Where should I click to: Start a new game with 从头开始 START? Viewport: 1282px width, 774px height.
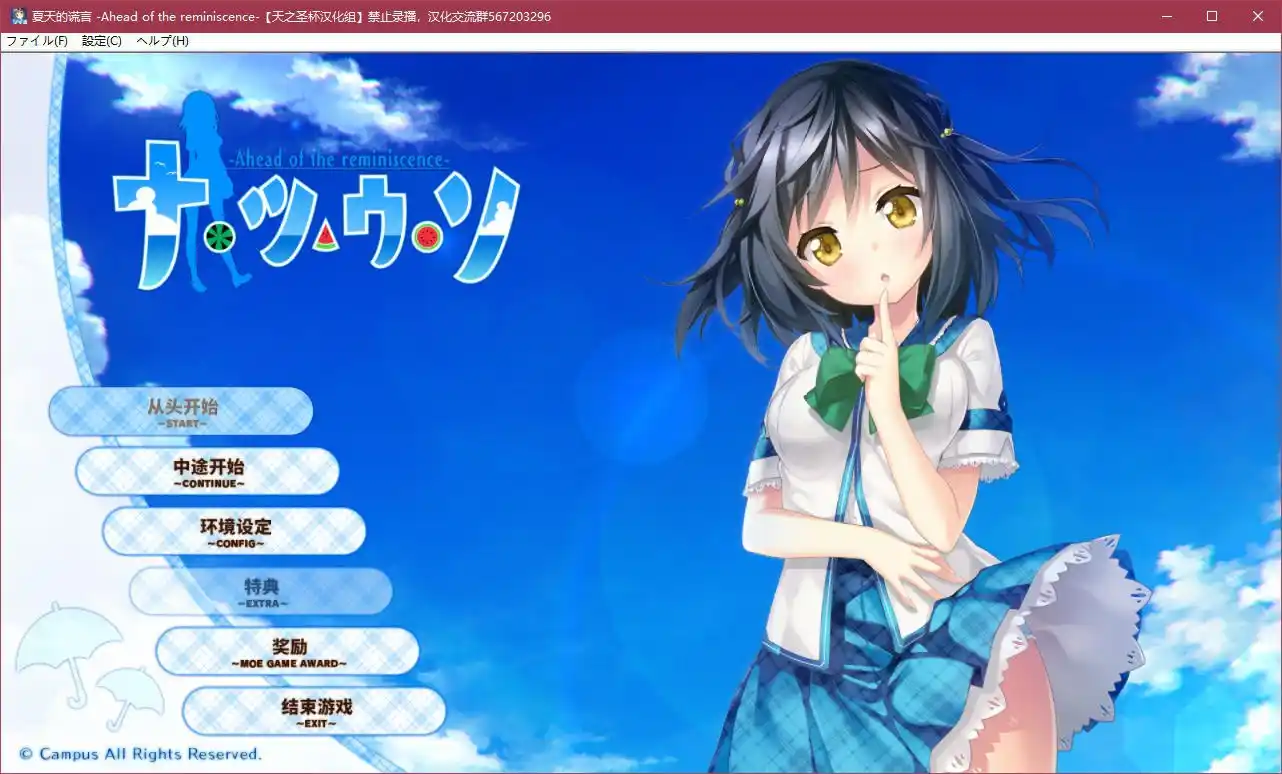click(x=180, y=411)
